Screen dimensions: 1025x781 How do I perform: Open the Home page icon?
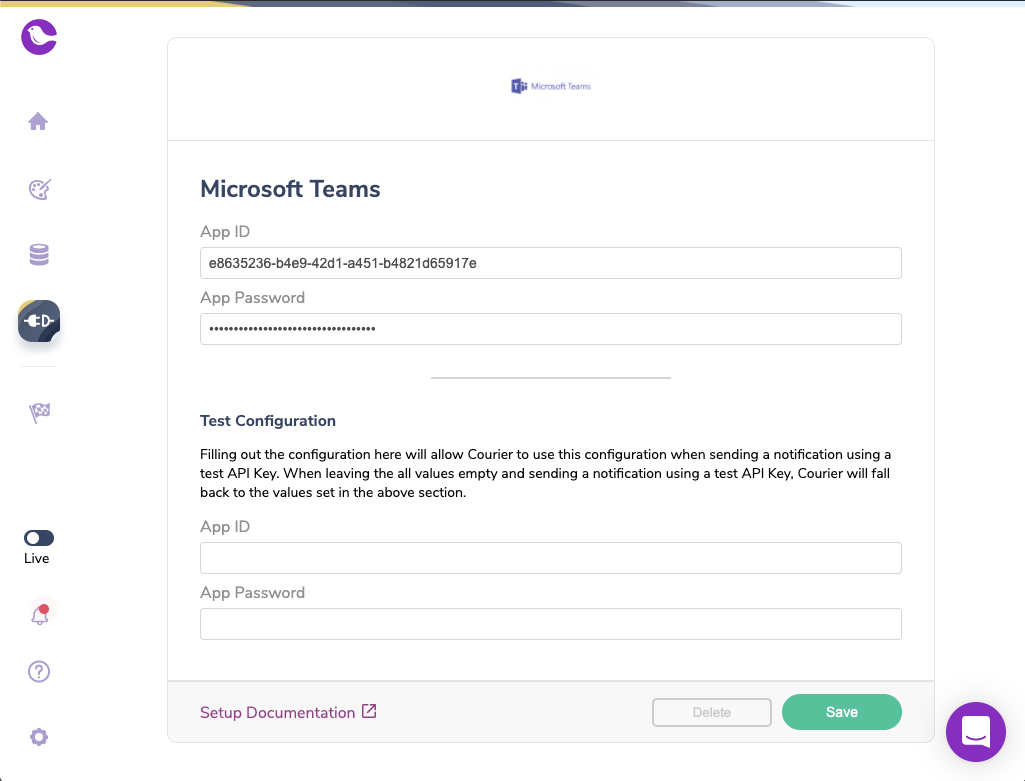pos(39,122)
